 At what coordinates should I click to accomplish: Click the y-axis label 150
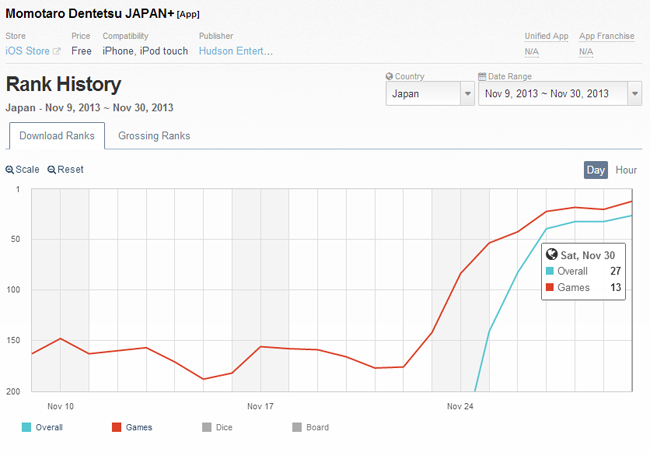(13, 340)
